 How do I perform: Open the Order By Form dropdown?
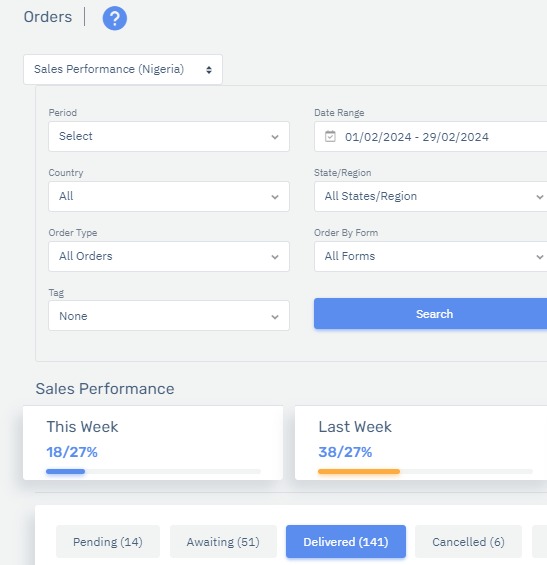[x=431, y=256]
